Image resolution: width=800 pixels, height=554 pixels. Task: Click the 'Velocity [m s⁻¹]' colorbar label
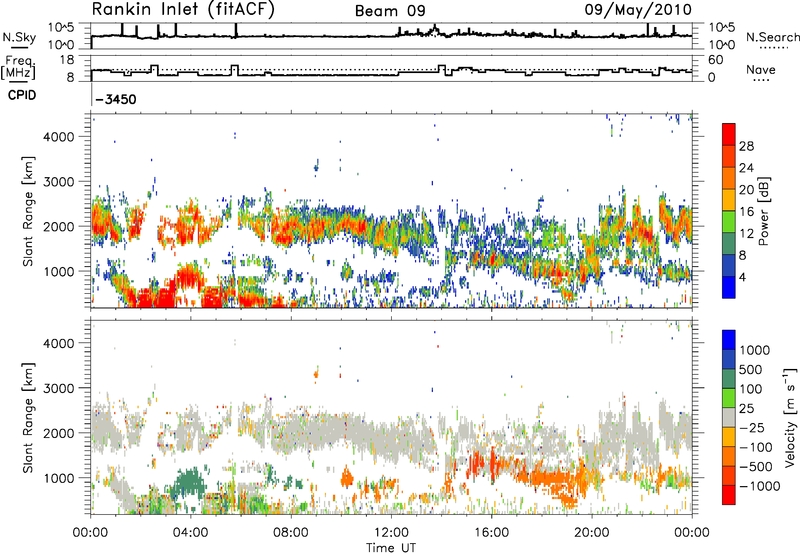[x=790, y=418]
